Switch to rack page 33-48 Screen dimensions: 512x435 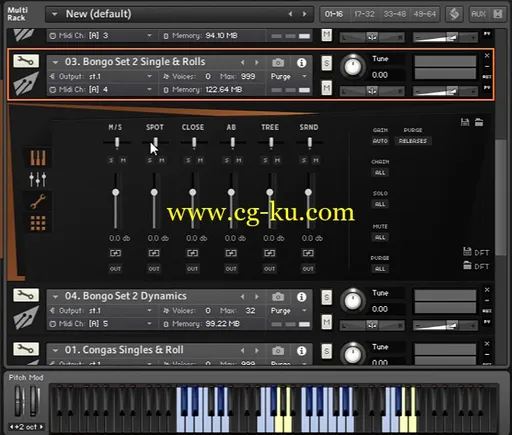point(395,14)
